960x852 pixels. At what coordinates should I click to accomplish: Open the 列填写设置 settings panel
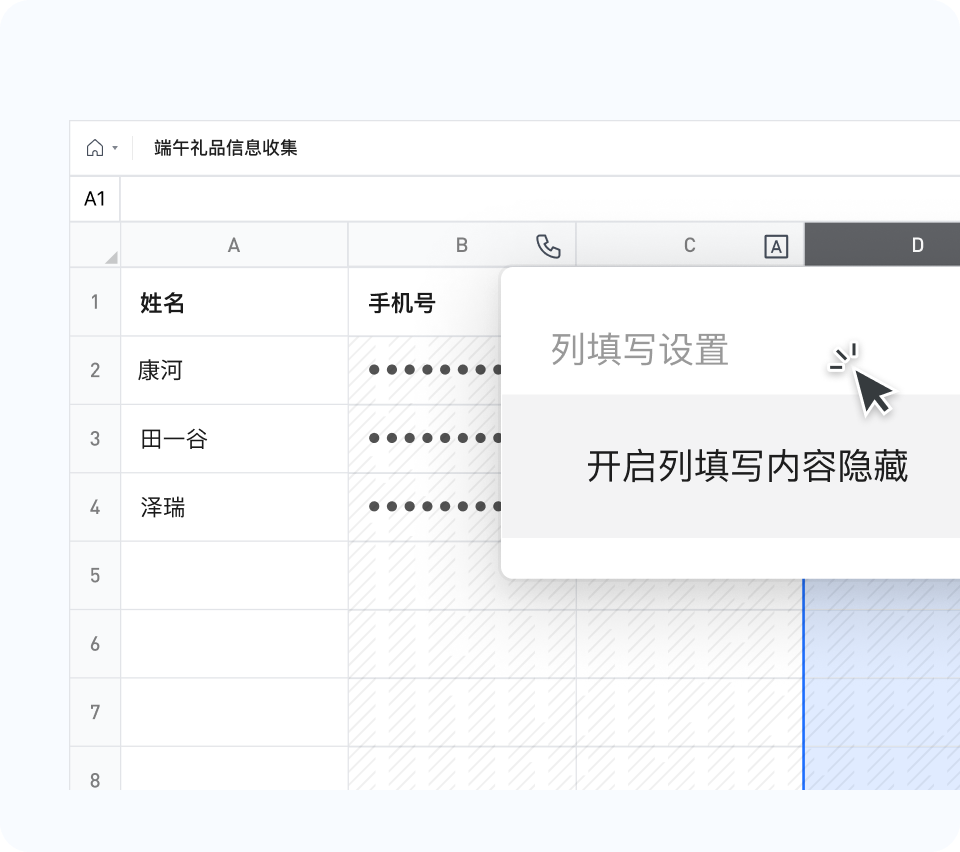[x=638, y=351]
